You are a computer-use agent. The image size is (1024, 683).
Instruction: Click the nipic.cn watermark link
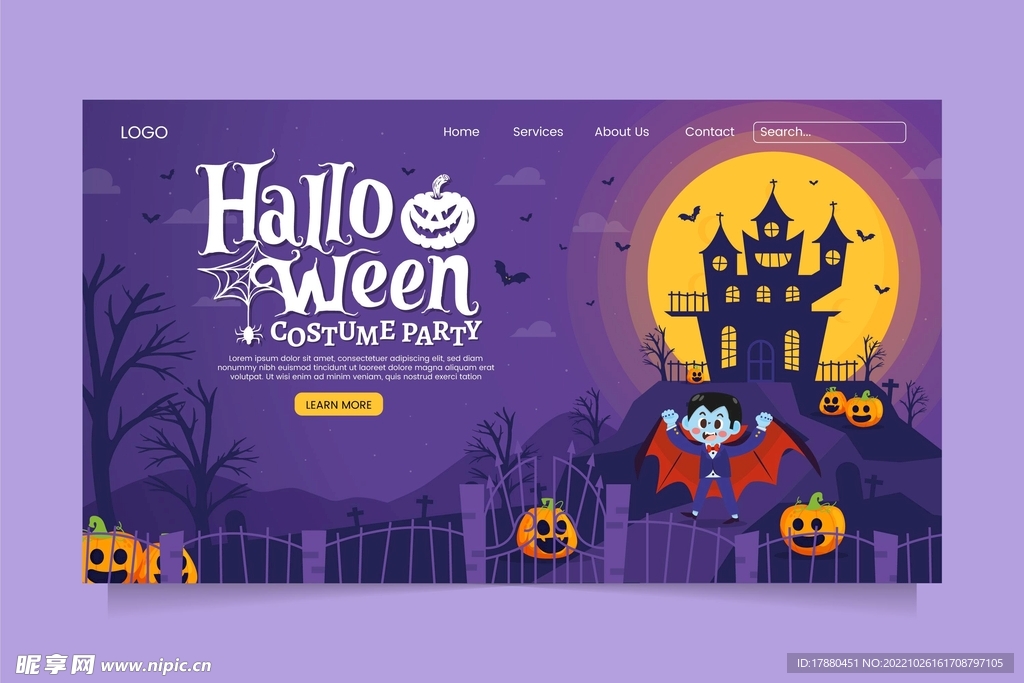[156, 665]
